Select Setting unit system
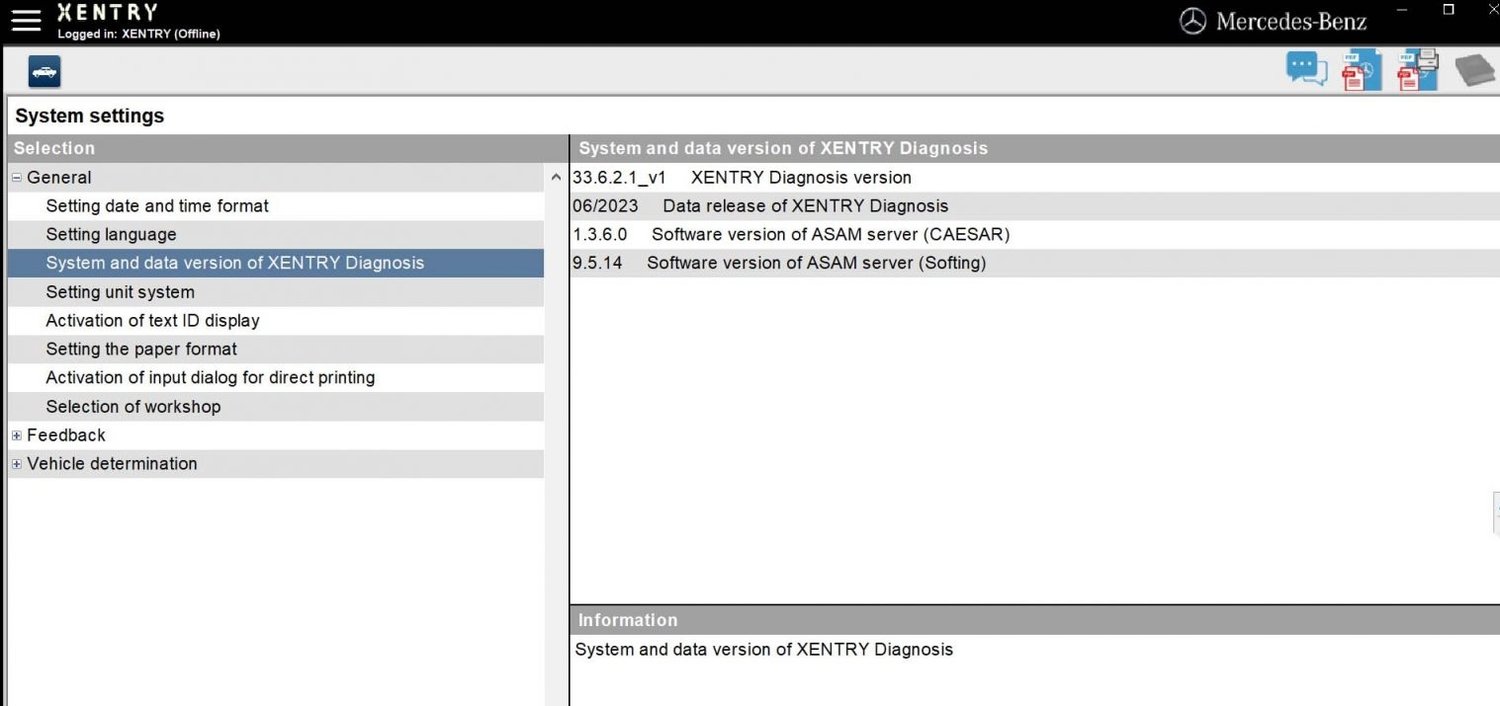The width and height of the screenshot is (1500, 706). point(275,292)
